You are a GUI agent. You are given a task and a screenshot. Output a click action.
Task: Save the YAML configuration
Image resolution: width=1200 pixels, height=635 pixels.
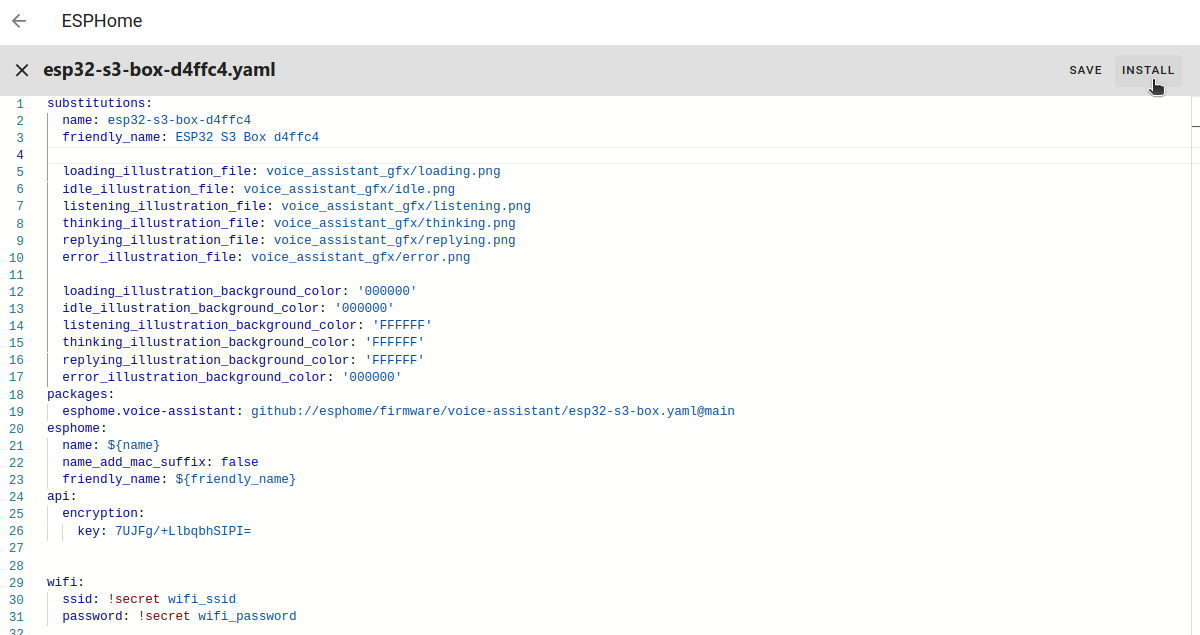click(x=1085, y=70)
